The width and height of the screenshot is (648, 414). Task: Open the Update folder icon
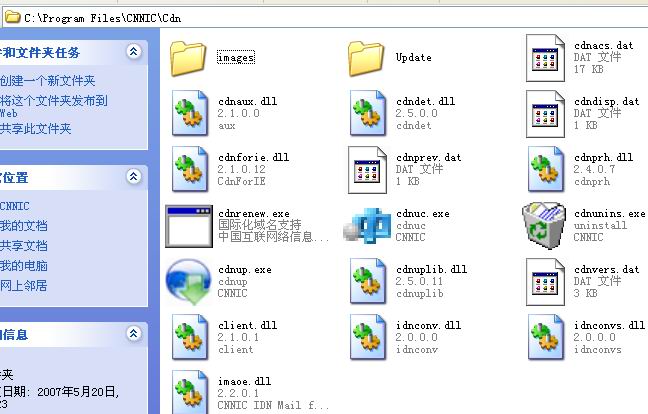pos(366,58)
